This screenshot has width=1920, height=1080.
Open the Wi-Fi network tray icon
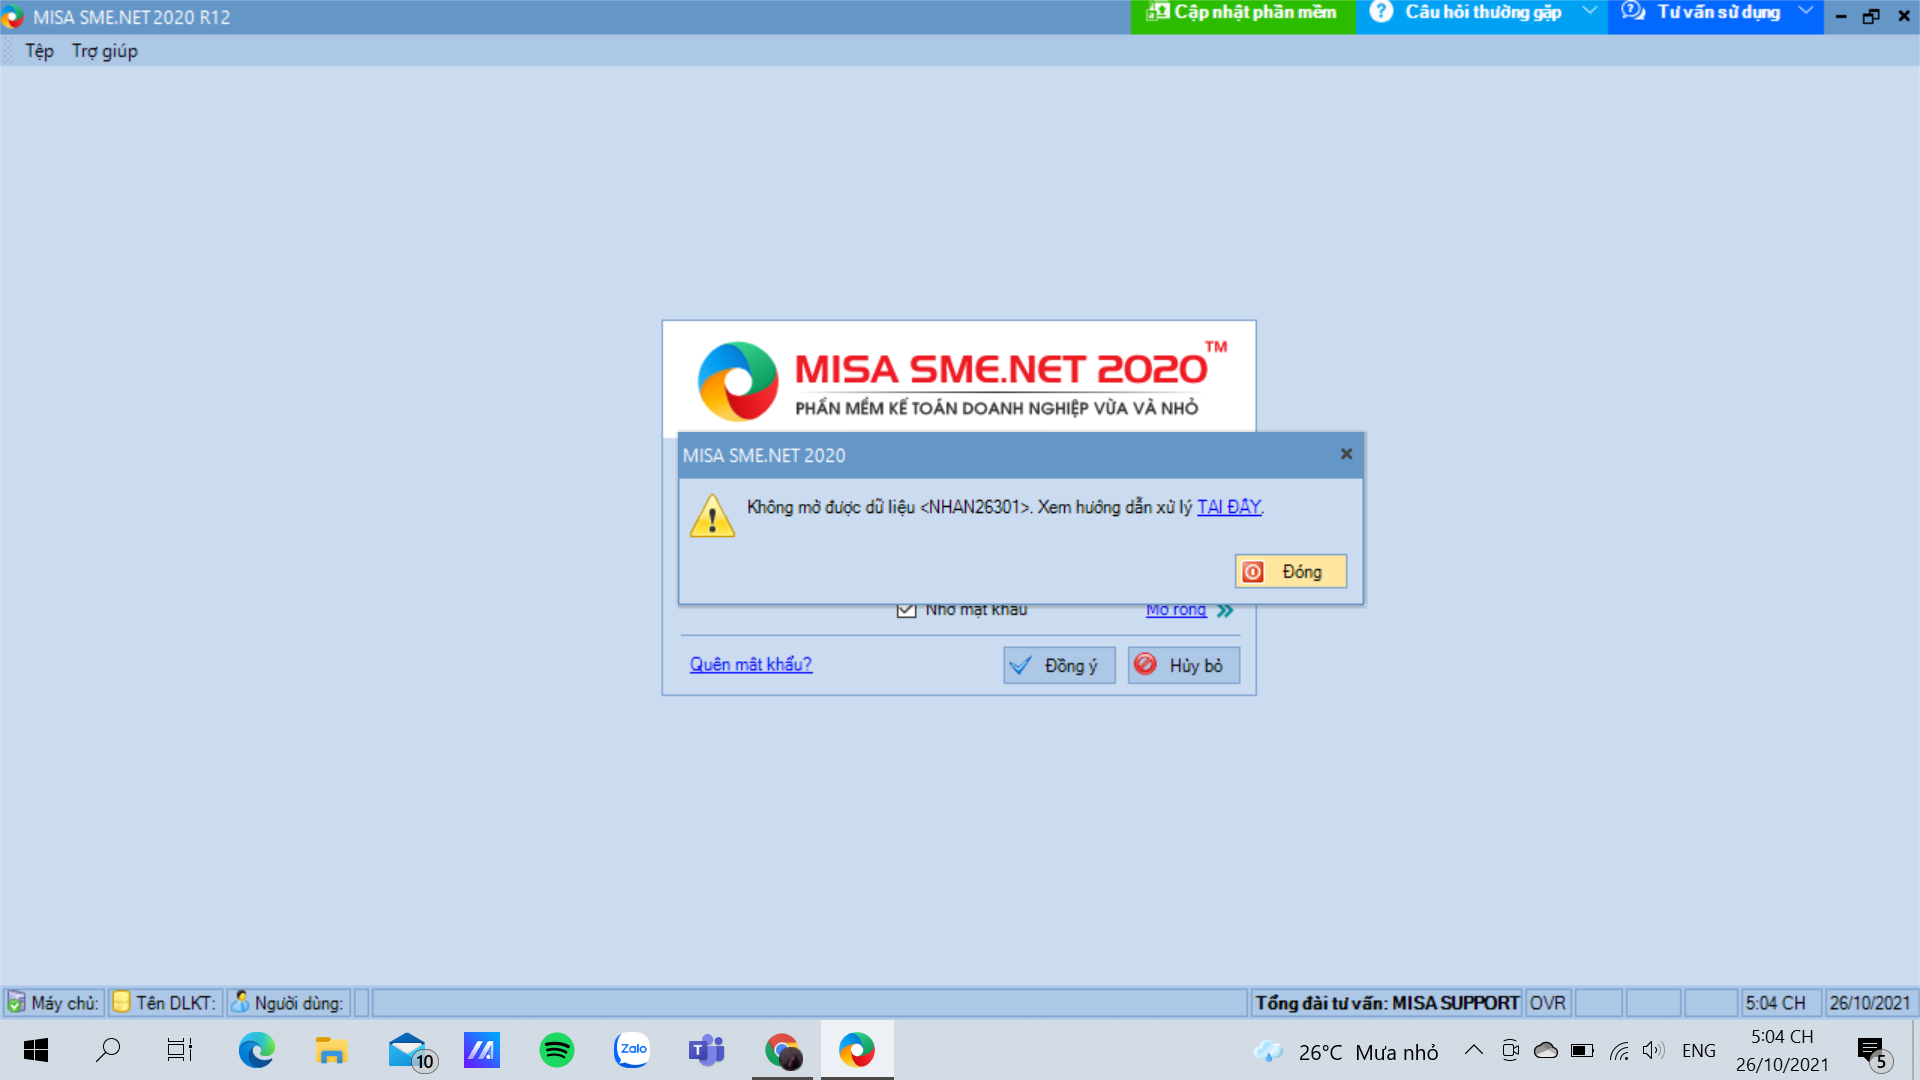click(x=1619, y=1050)
